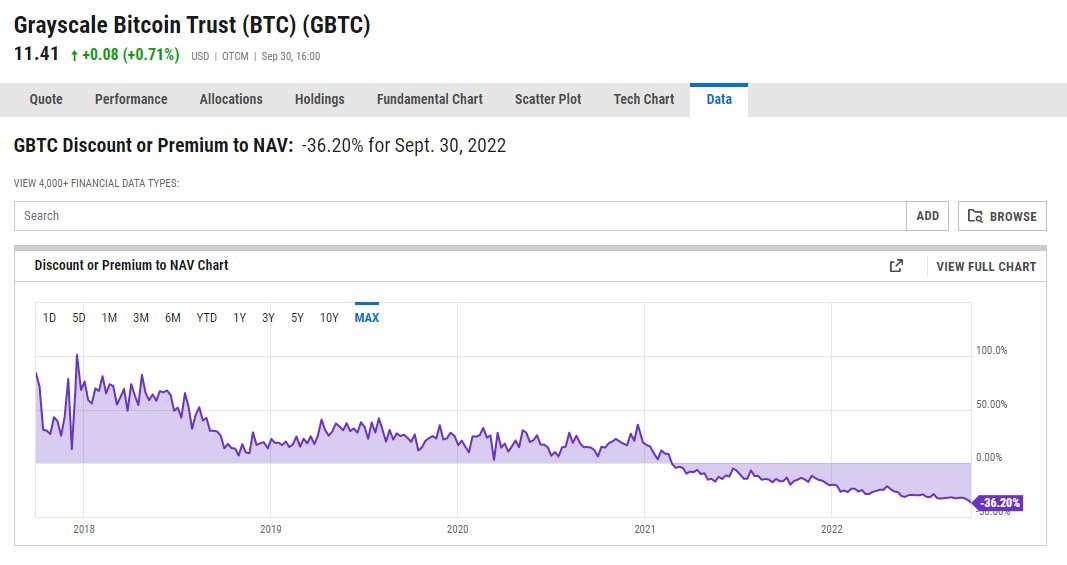Click VIEW 4,000+ FINANCIAL DATA TYPES label
1067x565 pixels.
(96, 183)
